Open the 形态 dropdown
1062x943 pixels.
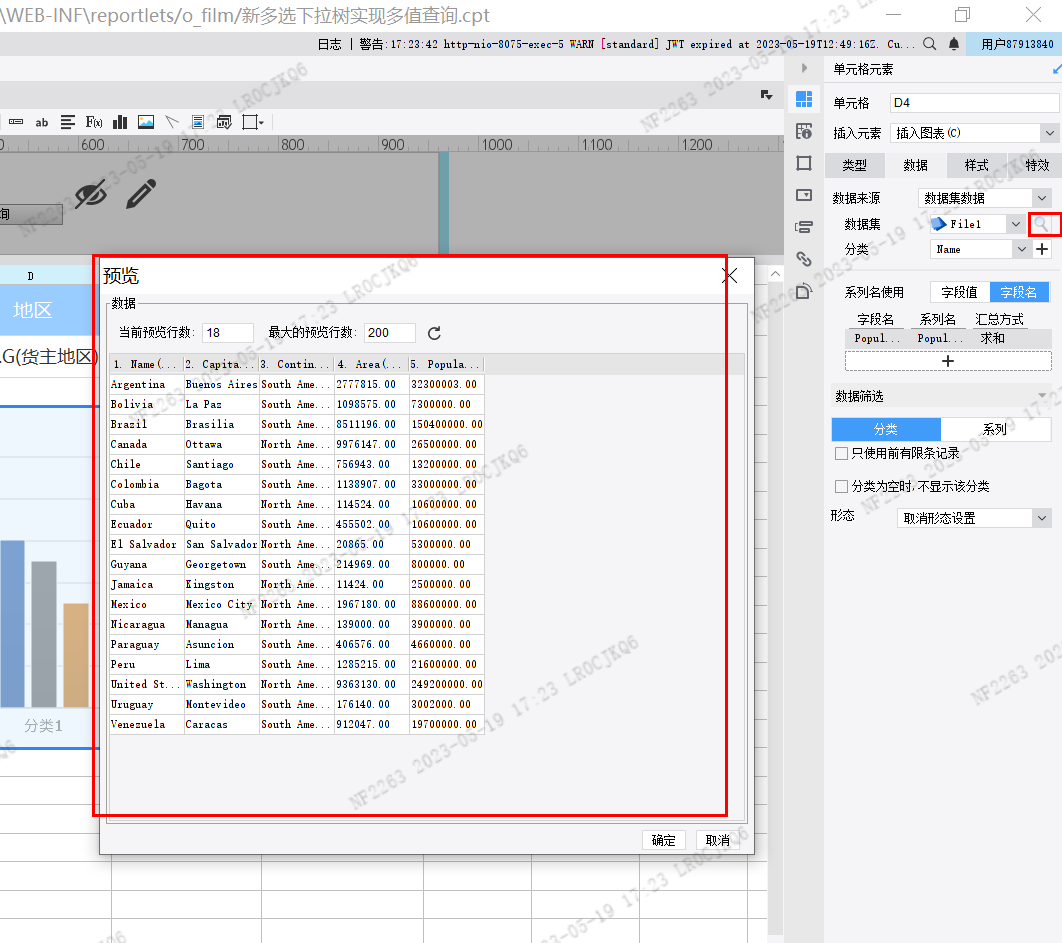[x=1042, y=518]
